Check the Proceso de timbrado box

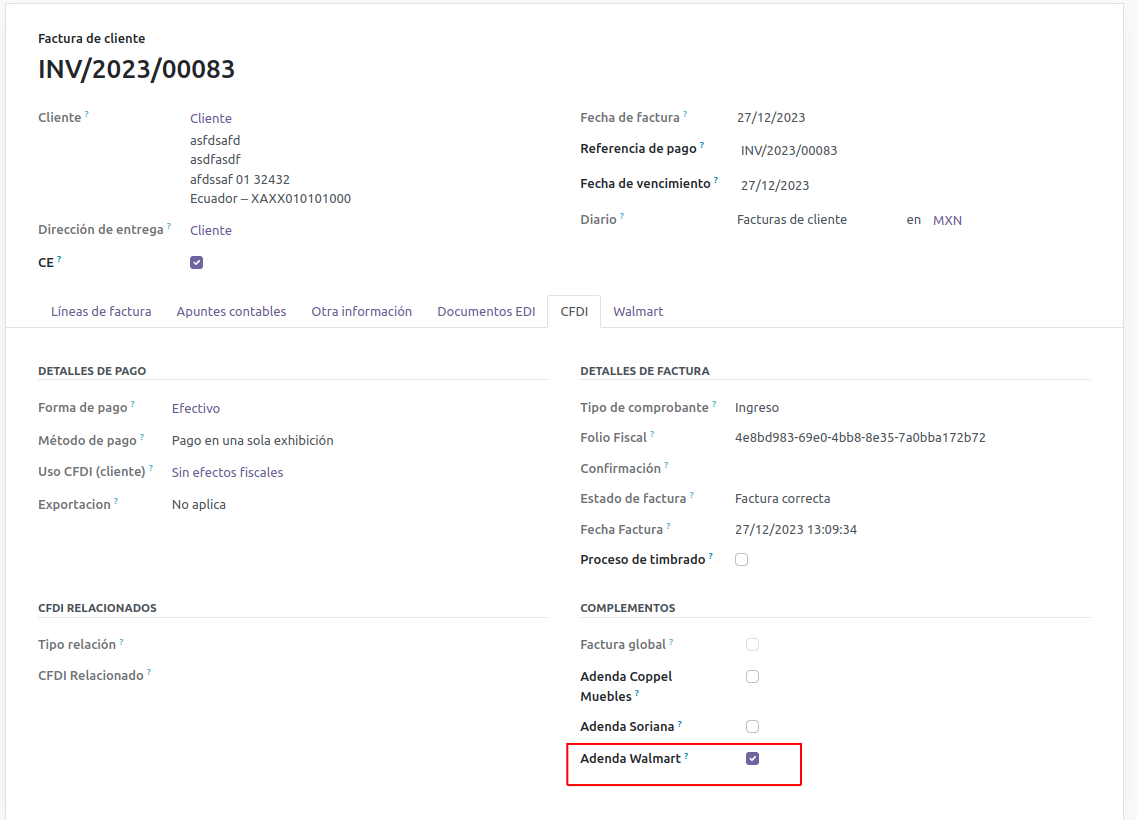[x=742, y=560]
